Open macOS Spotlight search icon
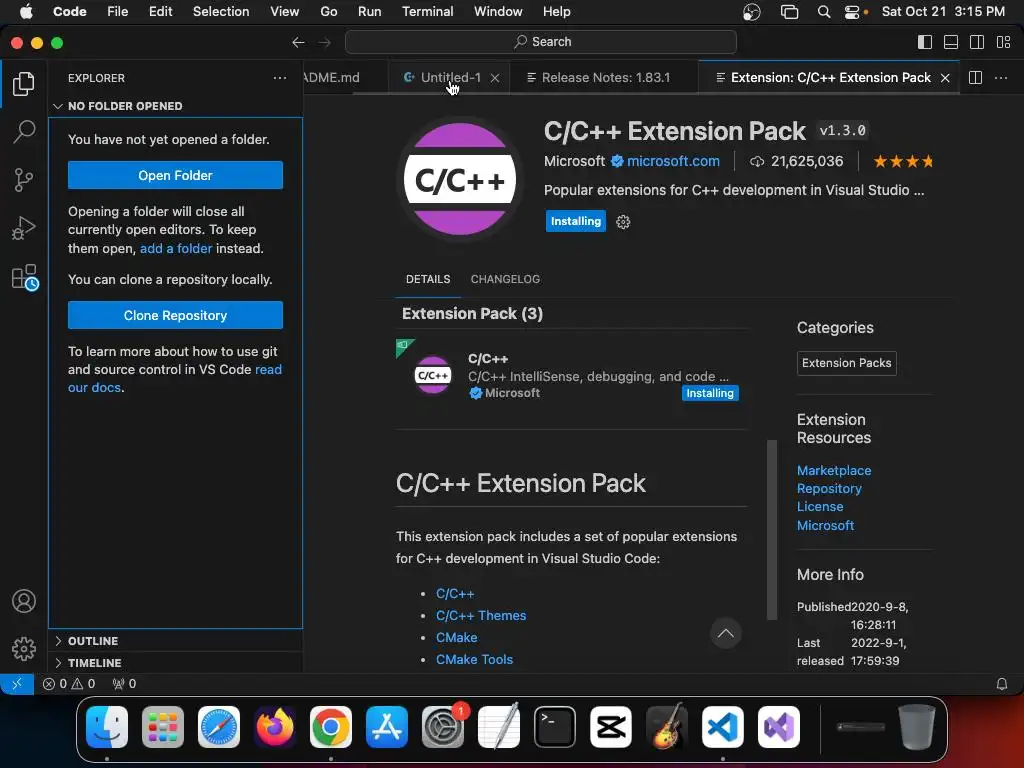 [x=824, y=12]
